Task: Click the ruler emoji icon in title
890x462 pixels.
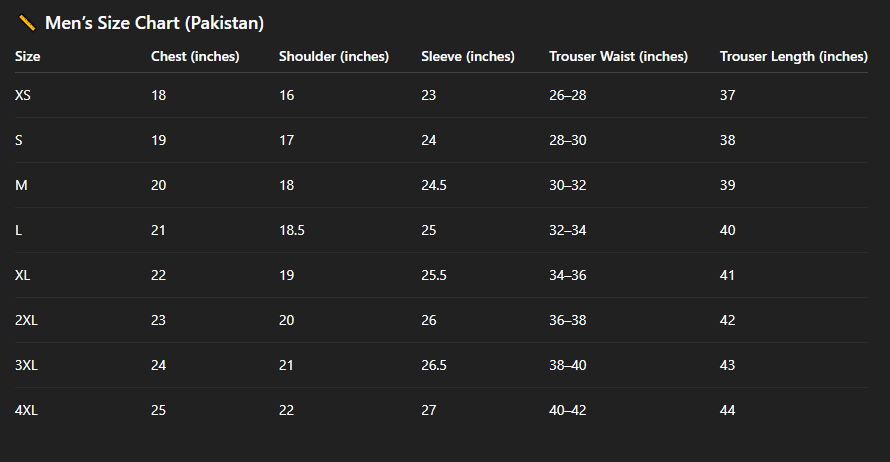Action: (x=27, y=23)
